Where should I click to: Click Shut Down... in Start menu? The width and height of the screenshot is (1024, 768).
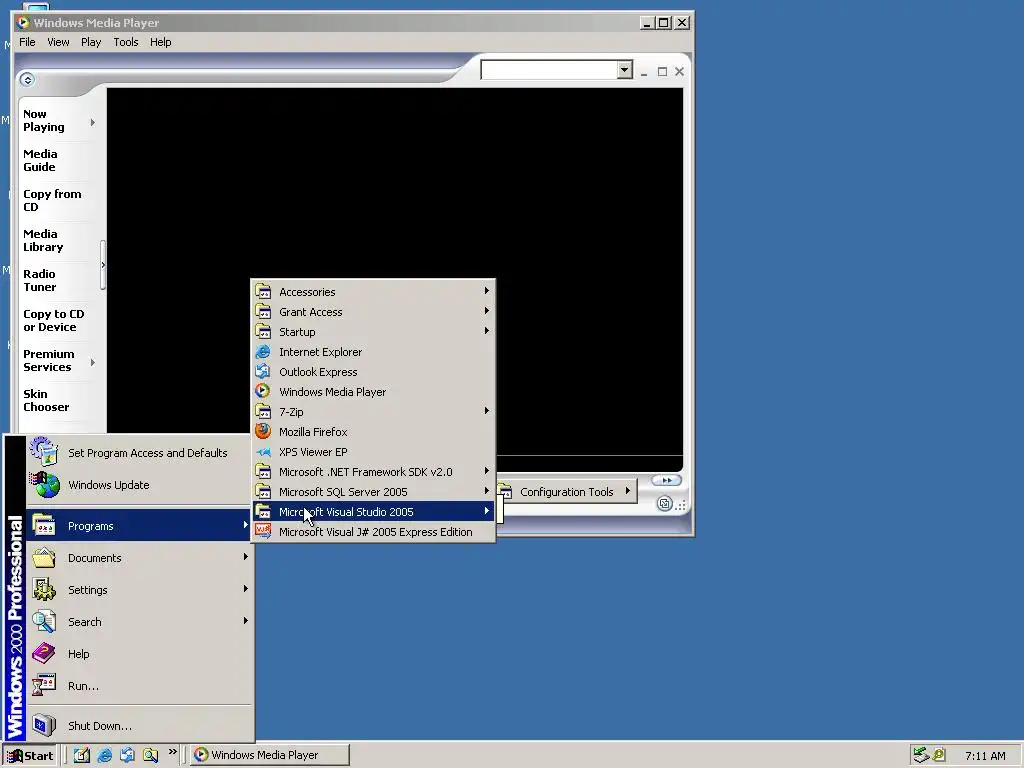(138, 726)
